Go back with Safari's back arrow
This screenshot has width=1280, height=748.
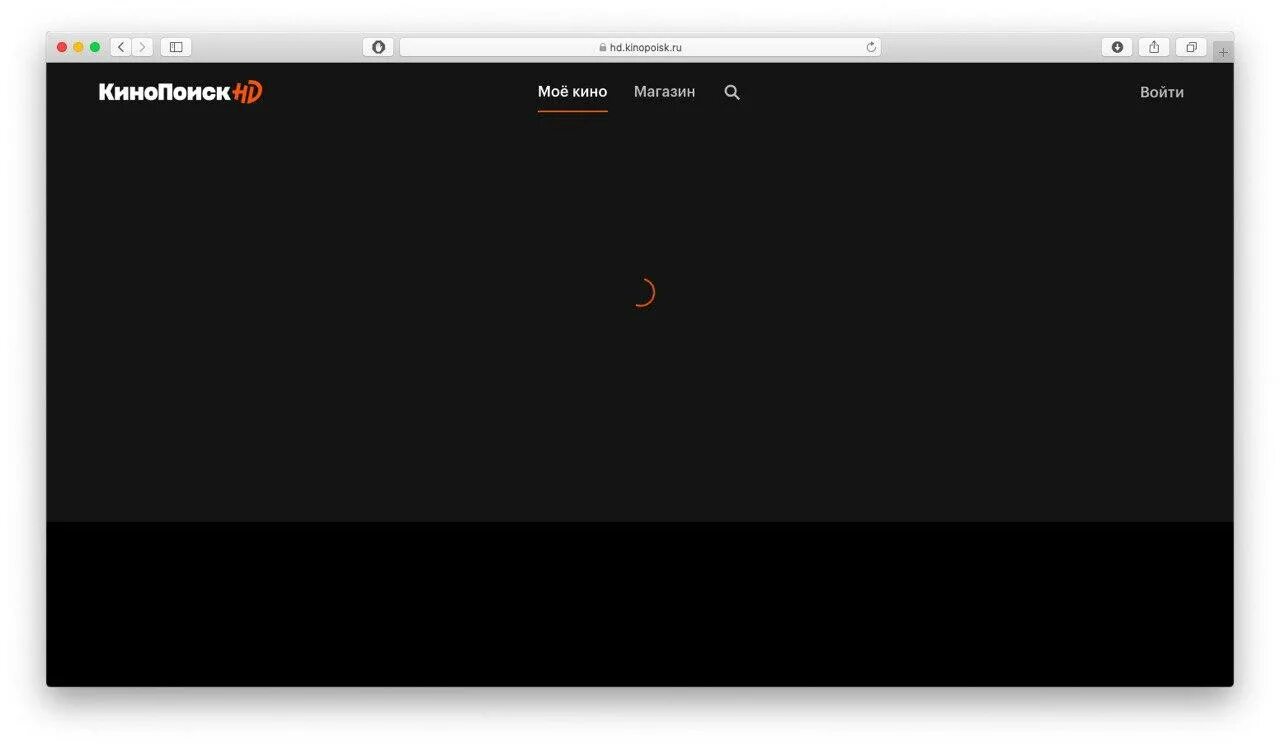(x=121, y=47)
